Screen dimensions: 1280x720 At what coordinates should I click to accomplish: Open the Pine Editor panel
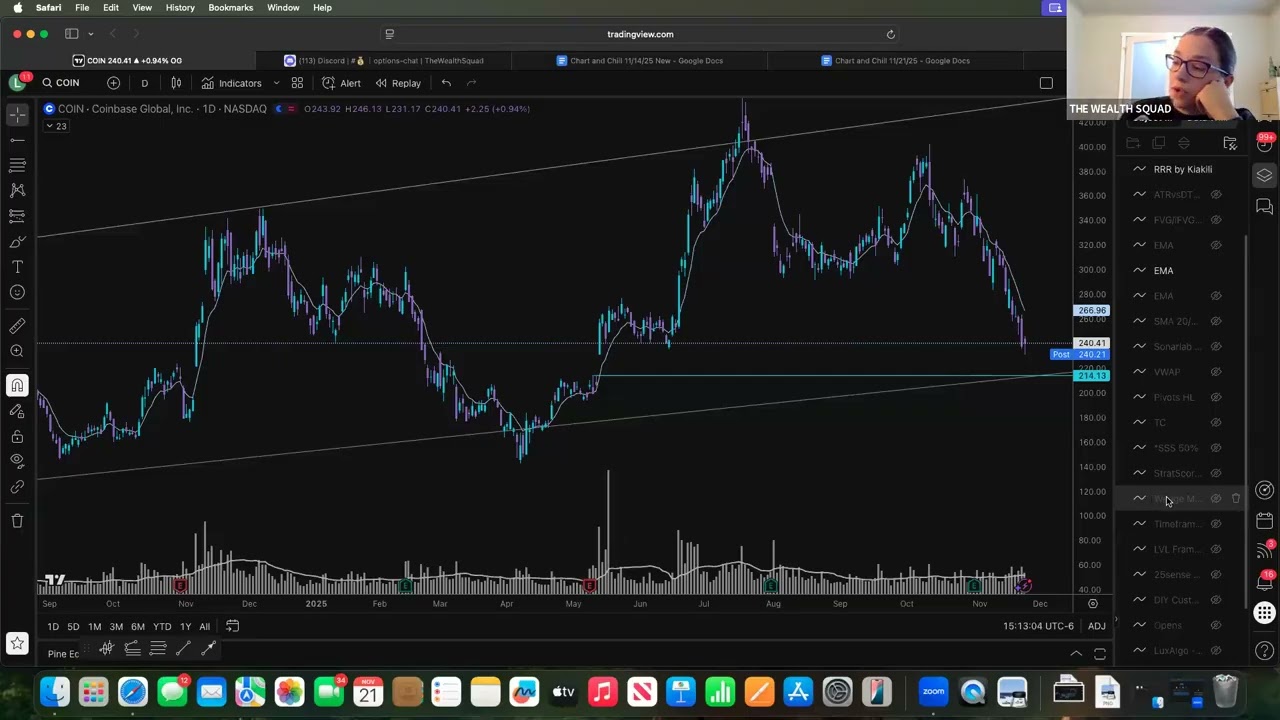(x=63, y=654)
